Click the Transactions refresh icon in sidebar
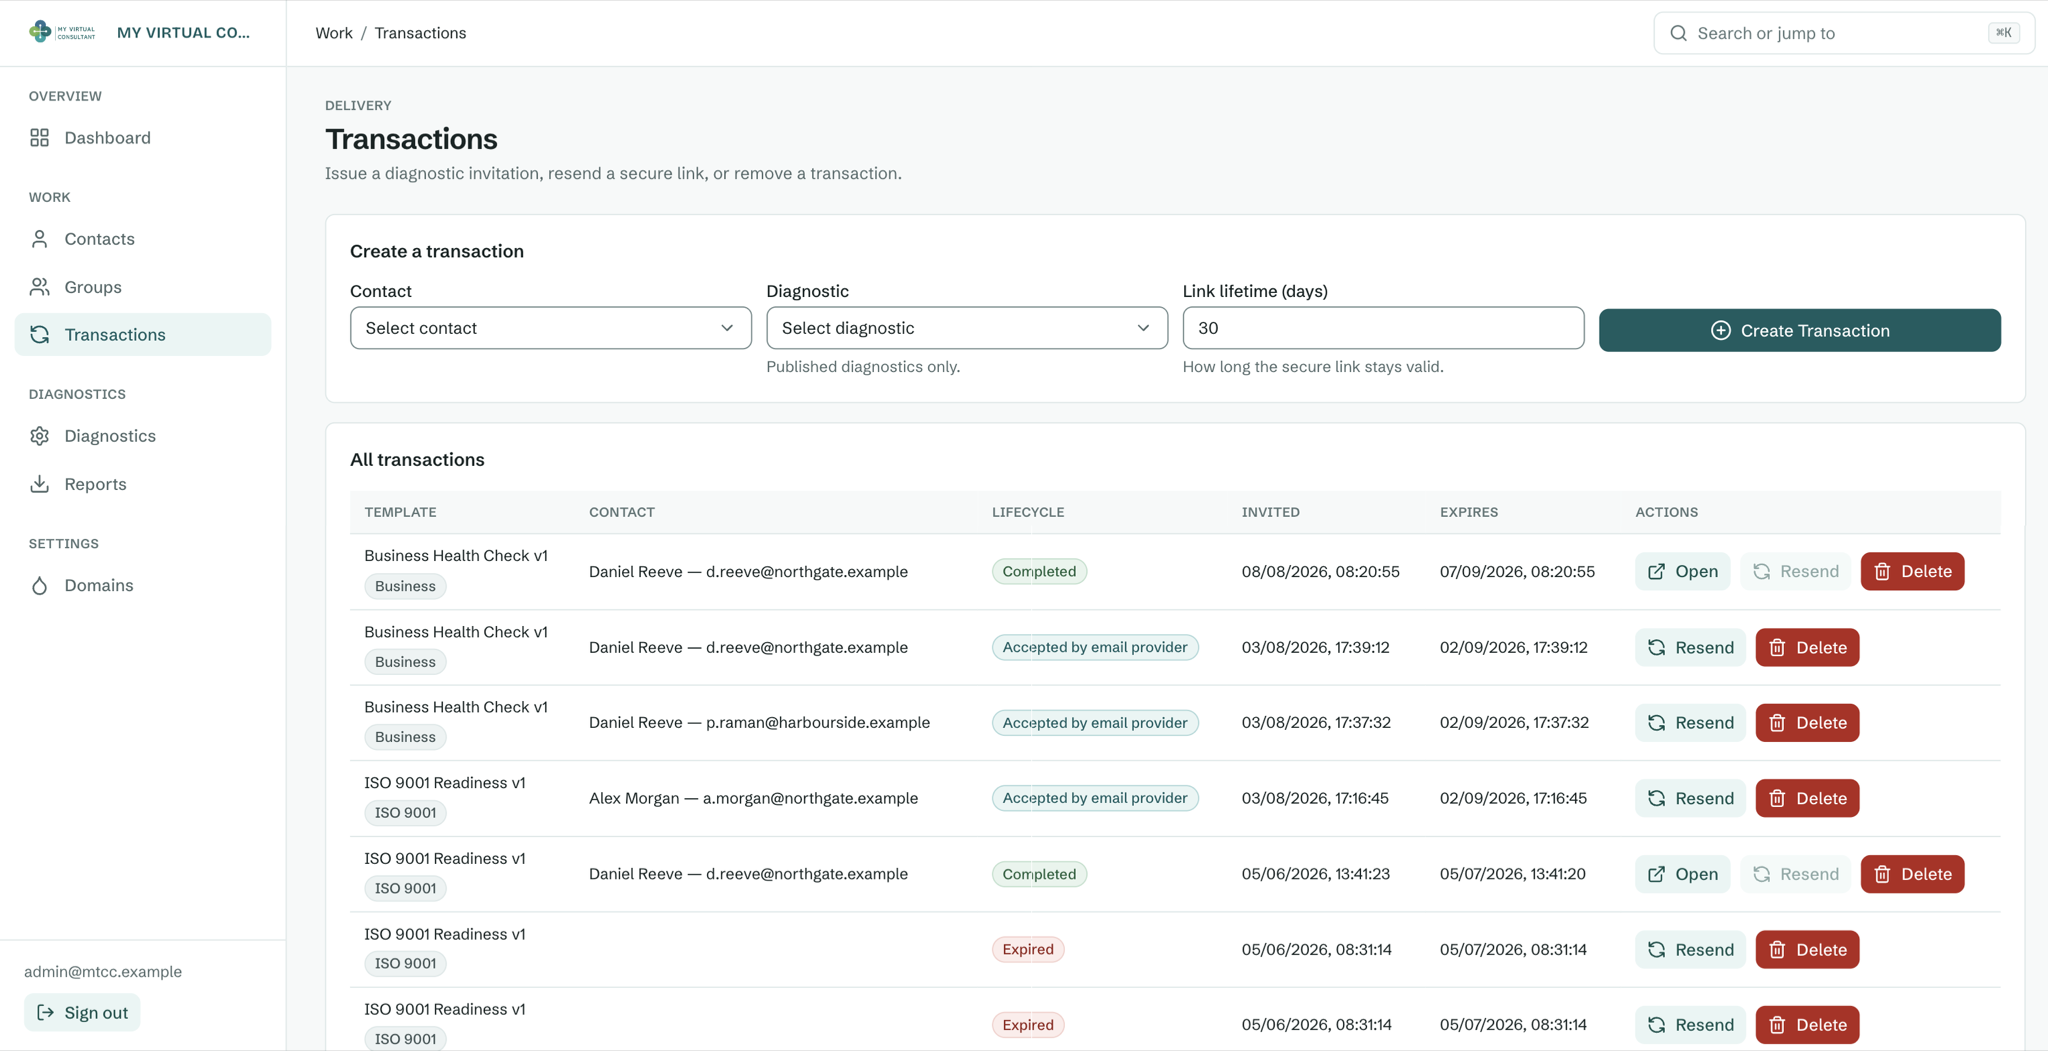The height and width of the screenshot is (1051, 2048). 39,335
